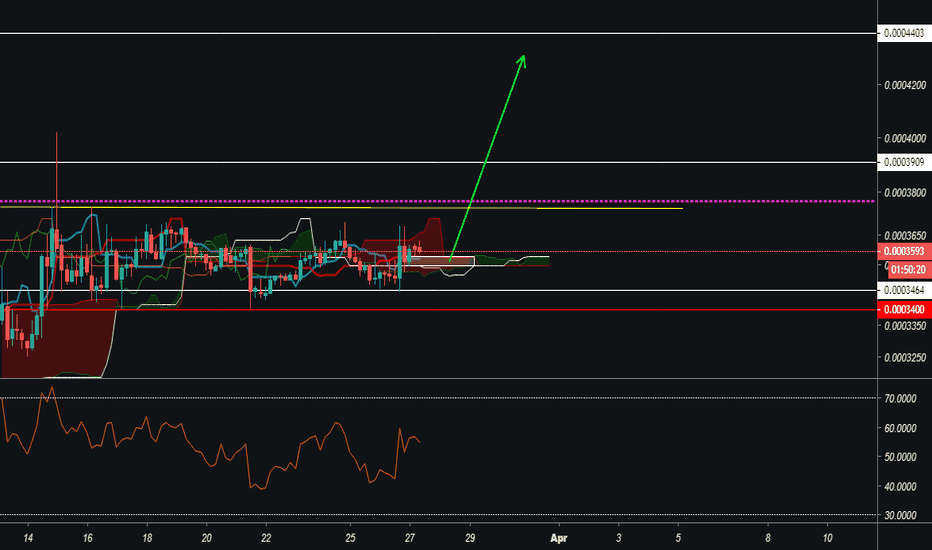Click the Apr date label on time axis
The height and width of the screenshot is (550, 932).
click(559, 538)
